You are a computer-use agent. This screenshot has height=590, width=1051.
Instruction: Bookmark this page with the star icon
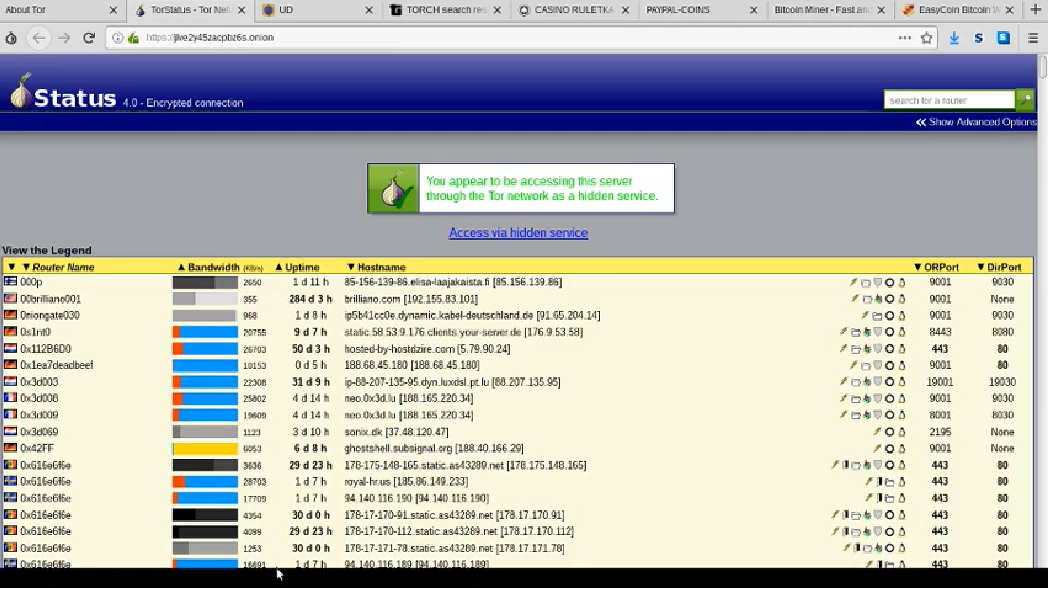(926, 38)
